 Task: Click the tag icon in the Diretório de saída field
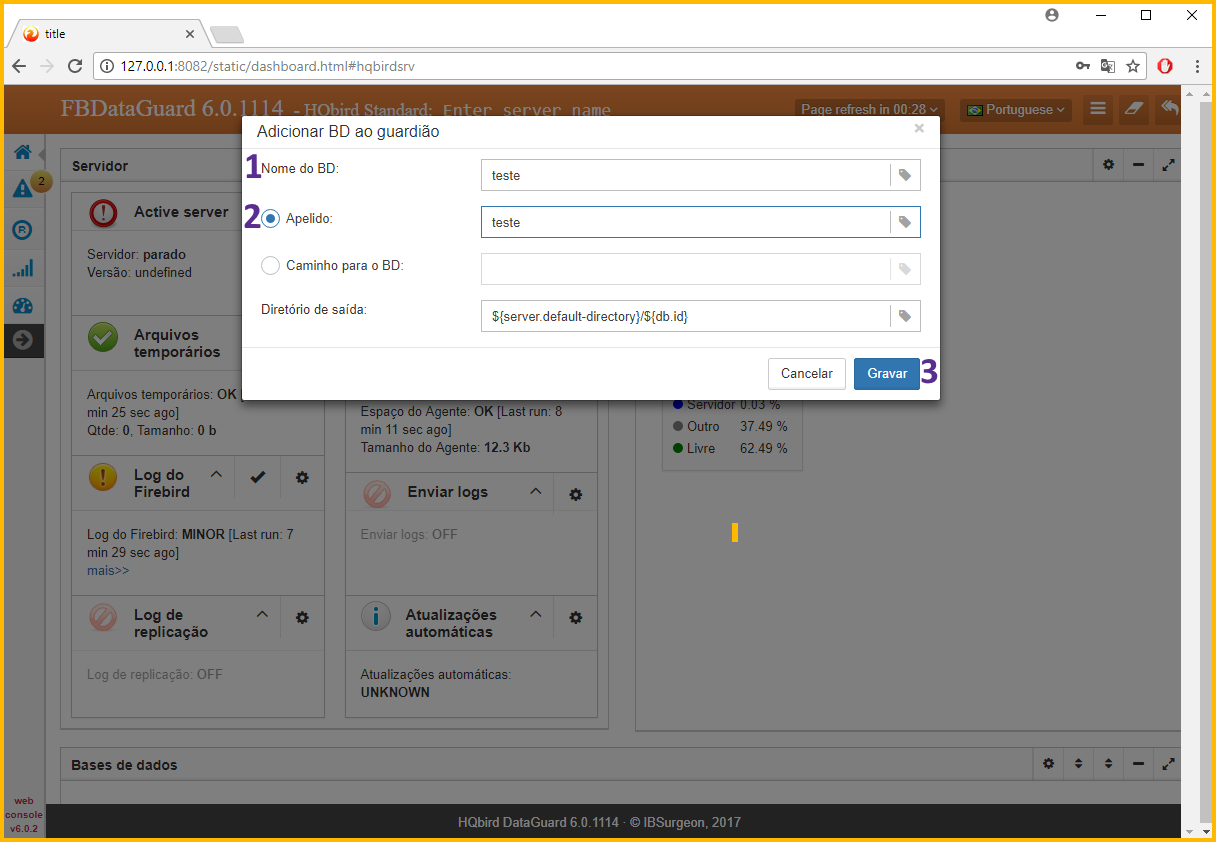tap(905, 316)
